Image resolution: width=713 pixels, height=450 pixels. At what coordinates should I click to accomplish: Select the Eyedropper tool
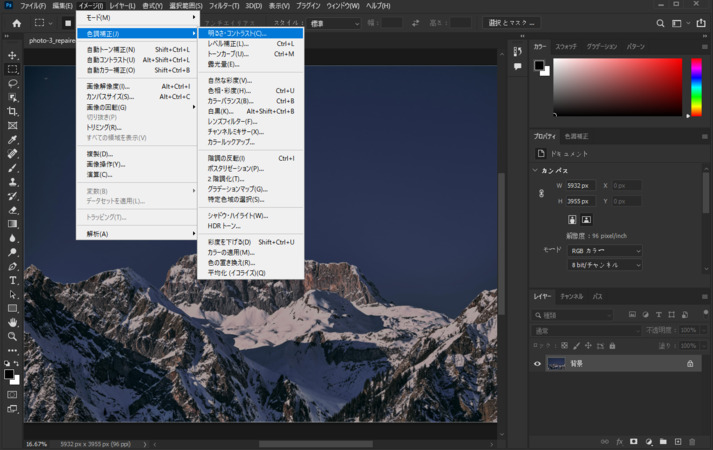12,140
